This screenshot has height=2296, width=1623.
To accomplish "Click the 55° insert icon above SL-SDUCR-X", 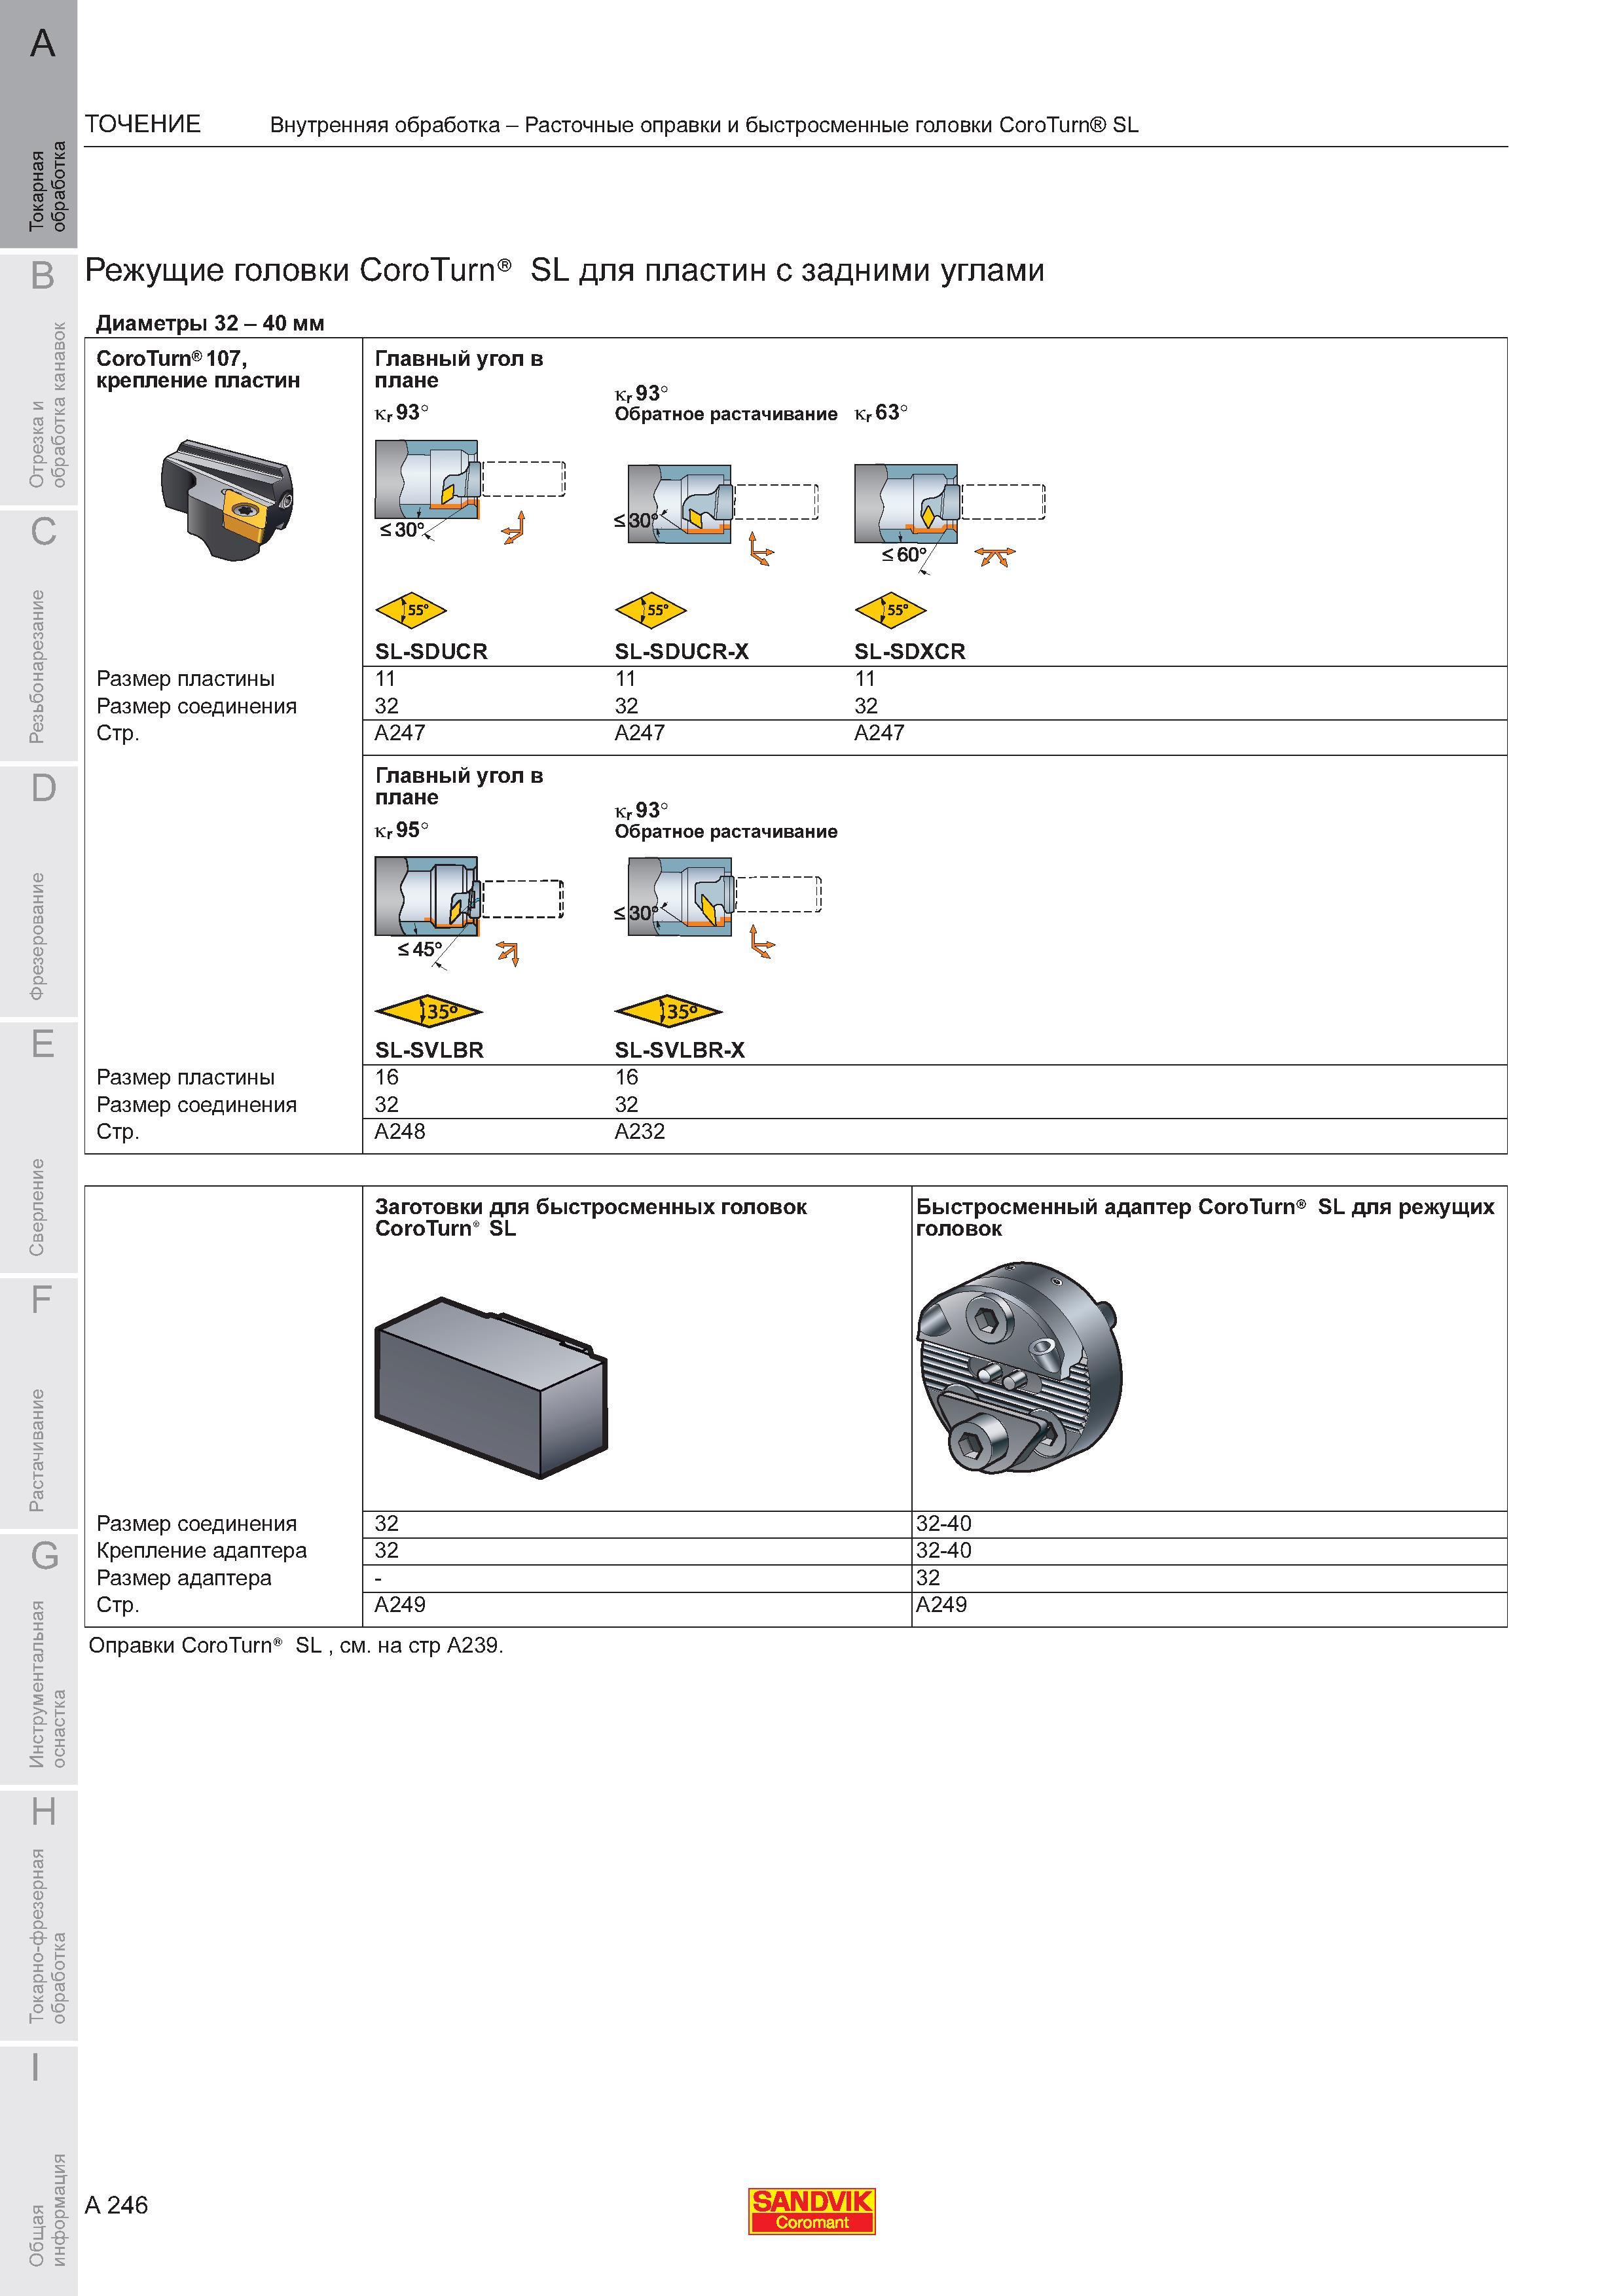I will point(651,610).
